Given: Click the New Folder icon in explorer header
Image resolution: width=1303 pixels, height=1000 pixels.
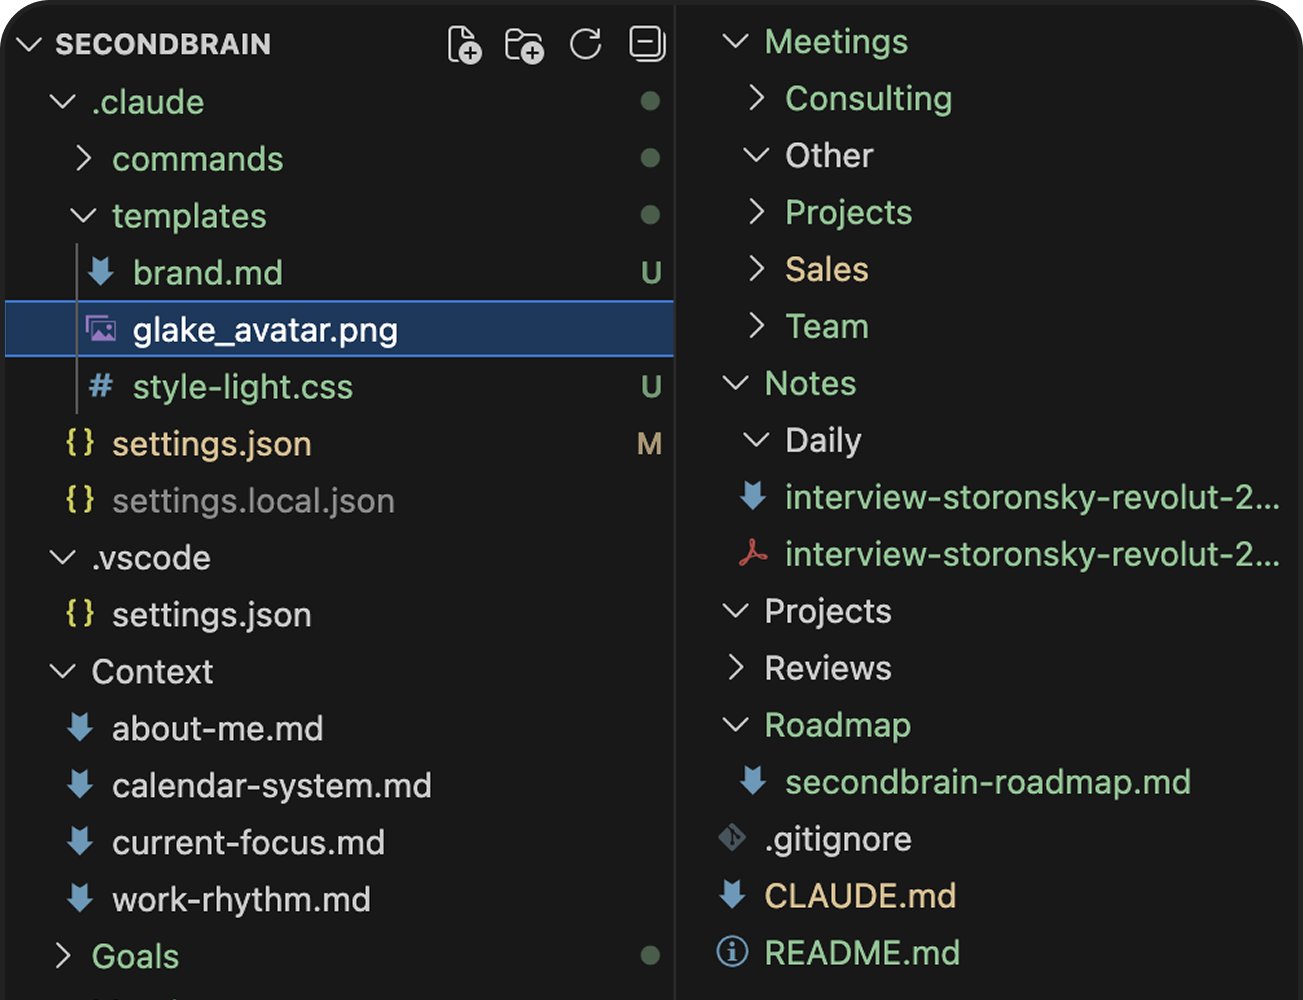Looking at the screenshot, I should (x=524, y=45).
